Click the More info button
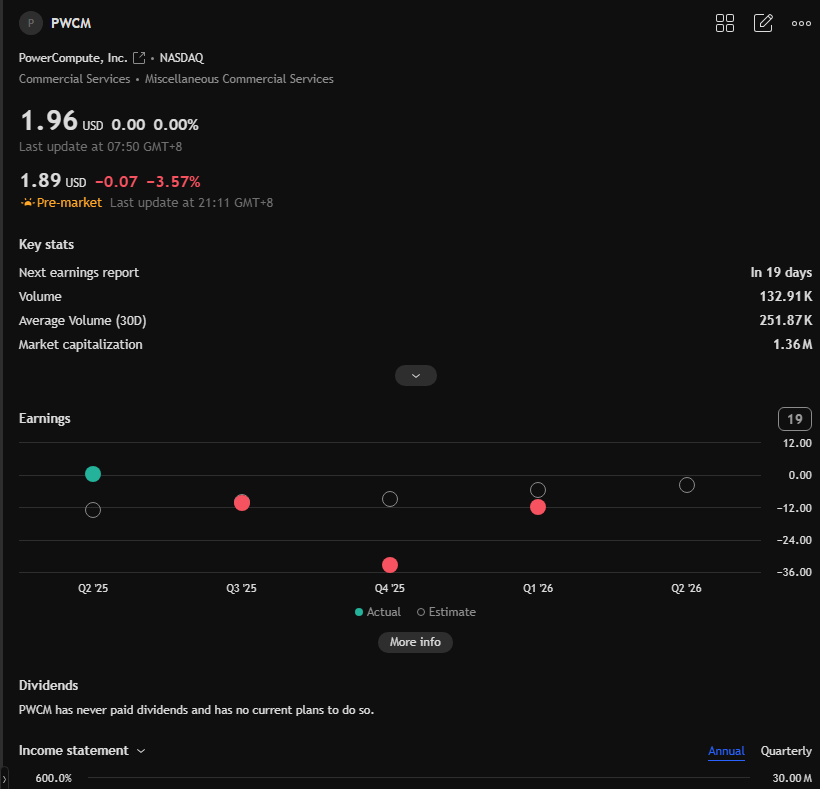 (415, 642)
